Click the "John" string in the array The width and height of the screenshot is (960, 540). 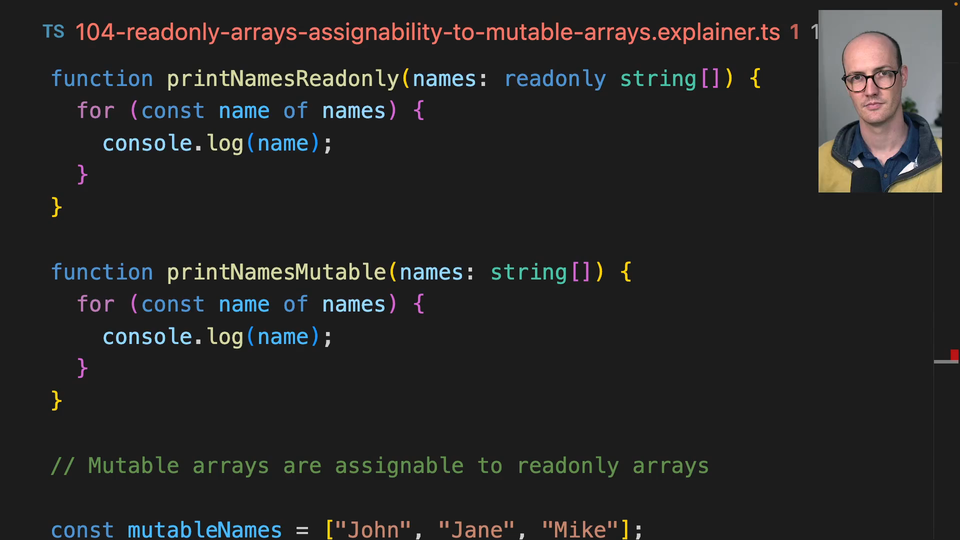click(x=372, y=529)
